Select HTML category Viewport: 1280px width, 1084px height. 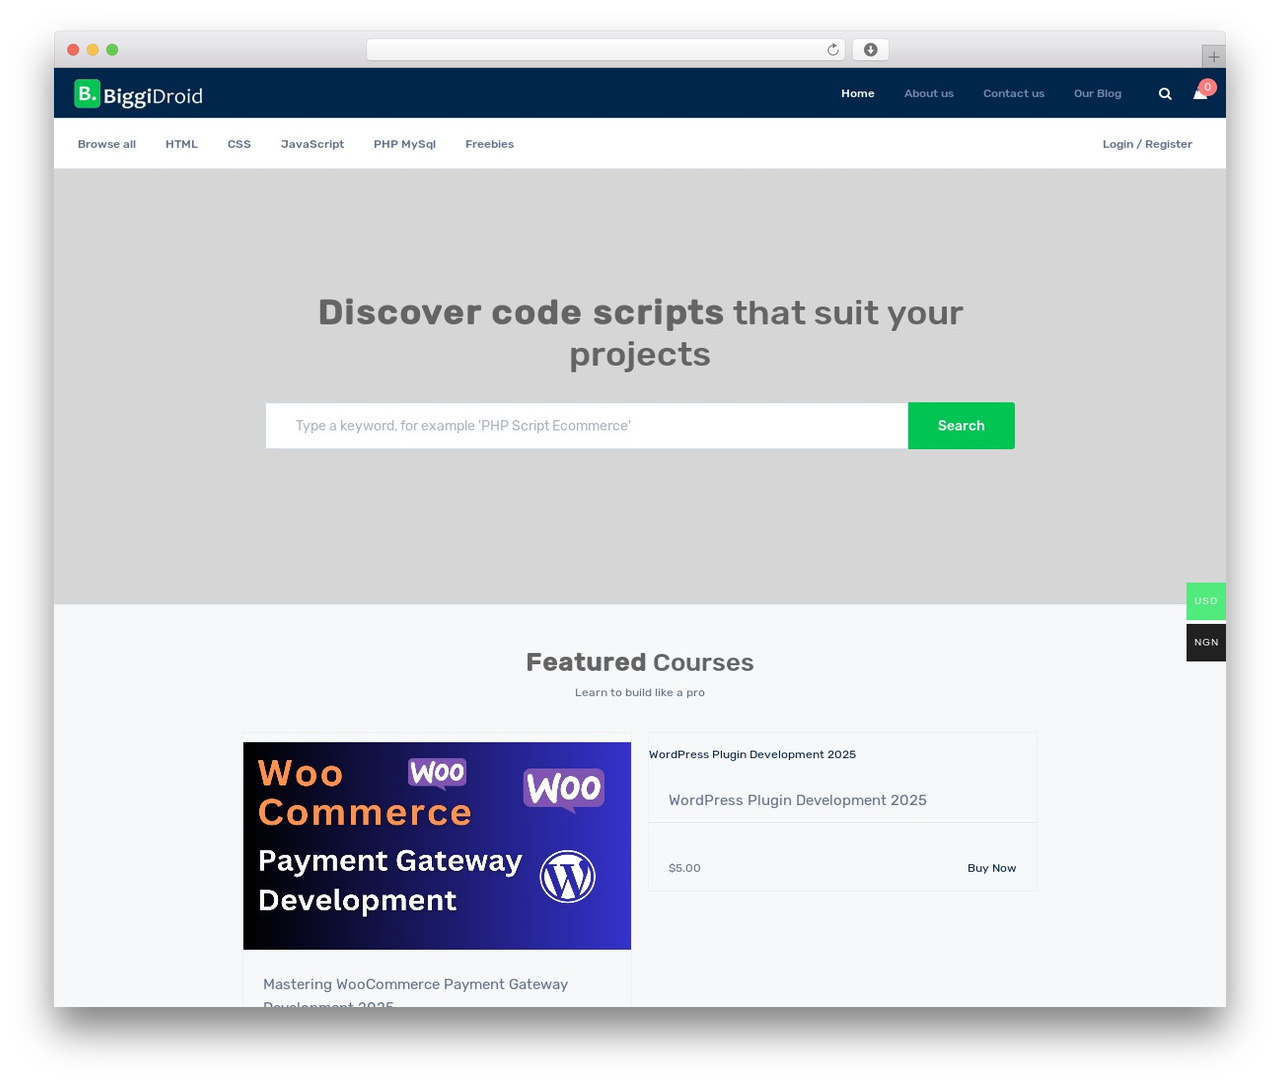point(182,144)
